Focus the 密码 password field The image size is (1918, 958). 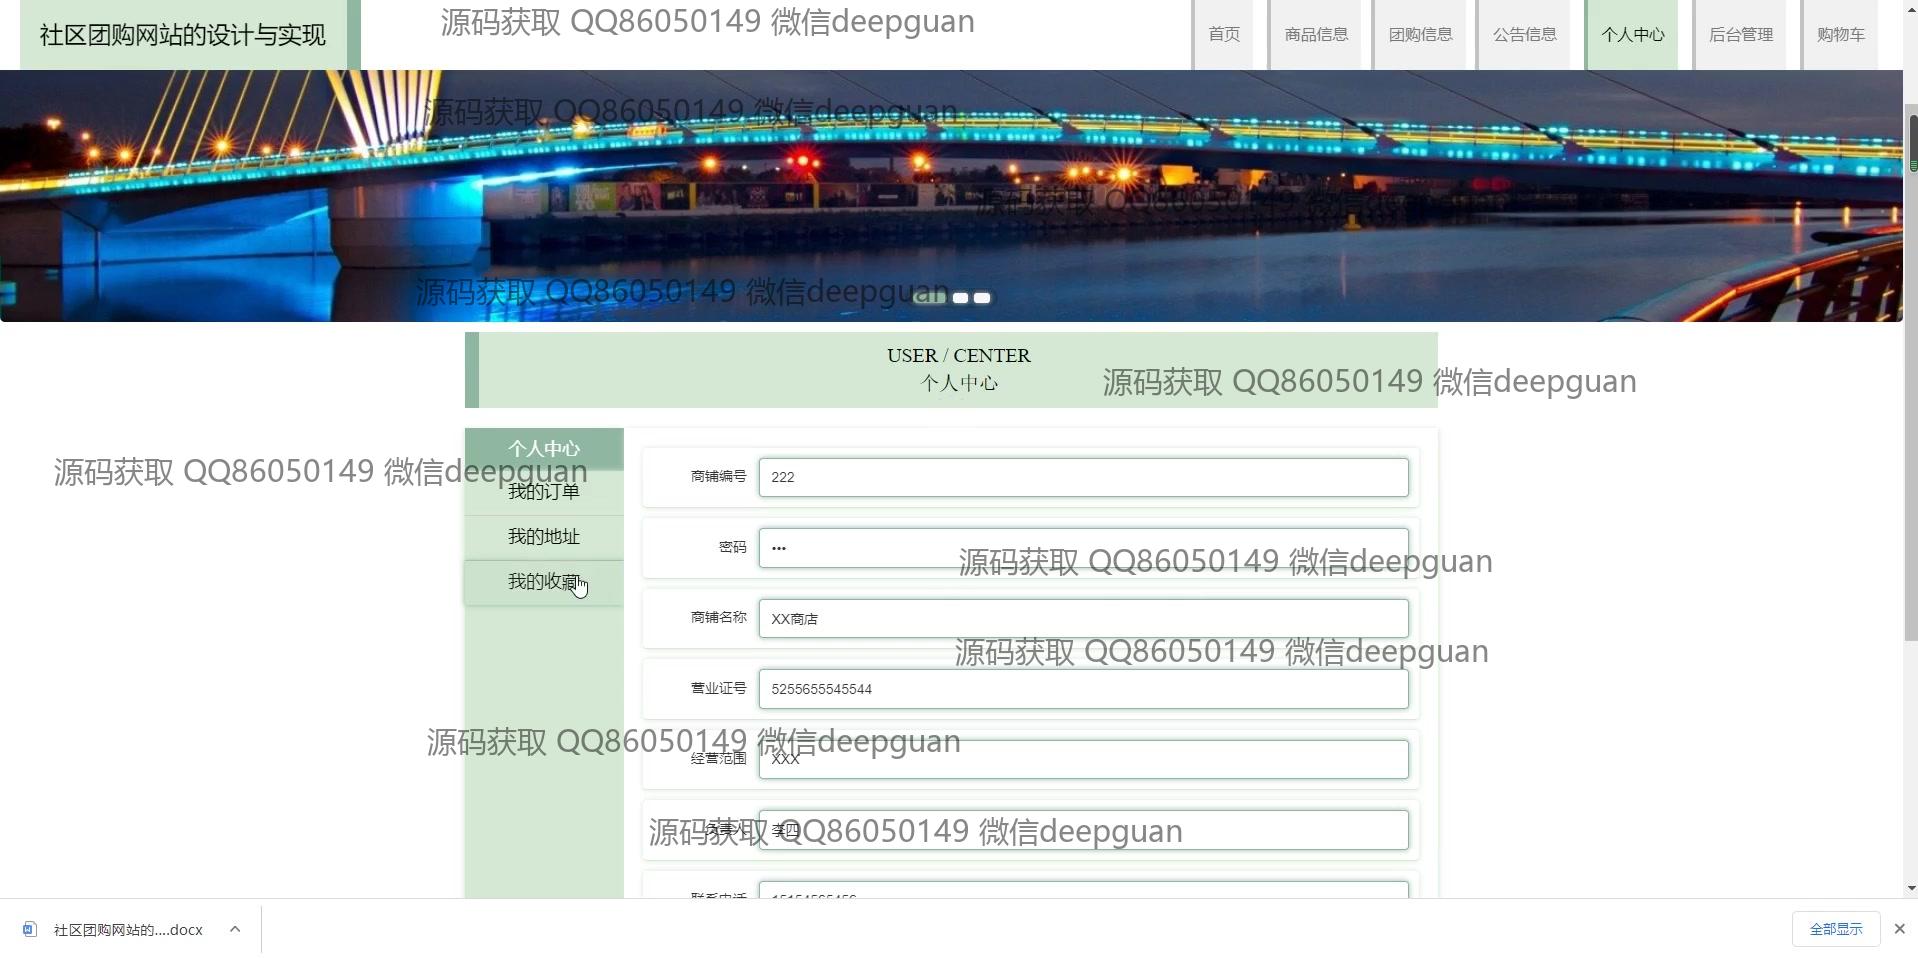[x=1082, y=548]
